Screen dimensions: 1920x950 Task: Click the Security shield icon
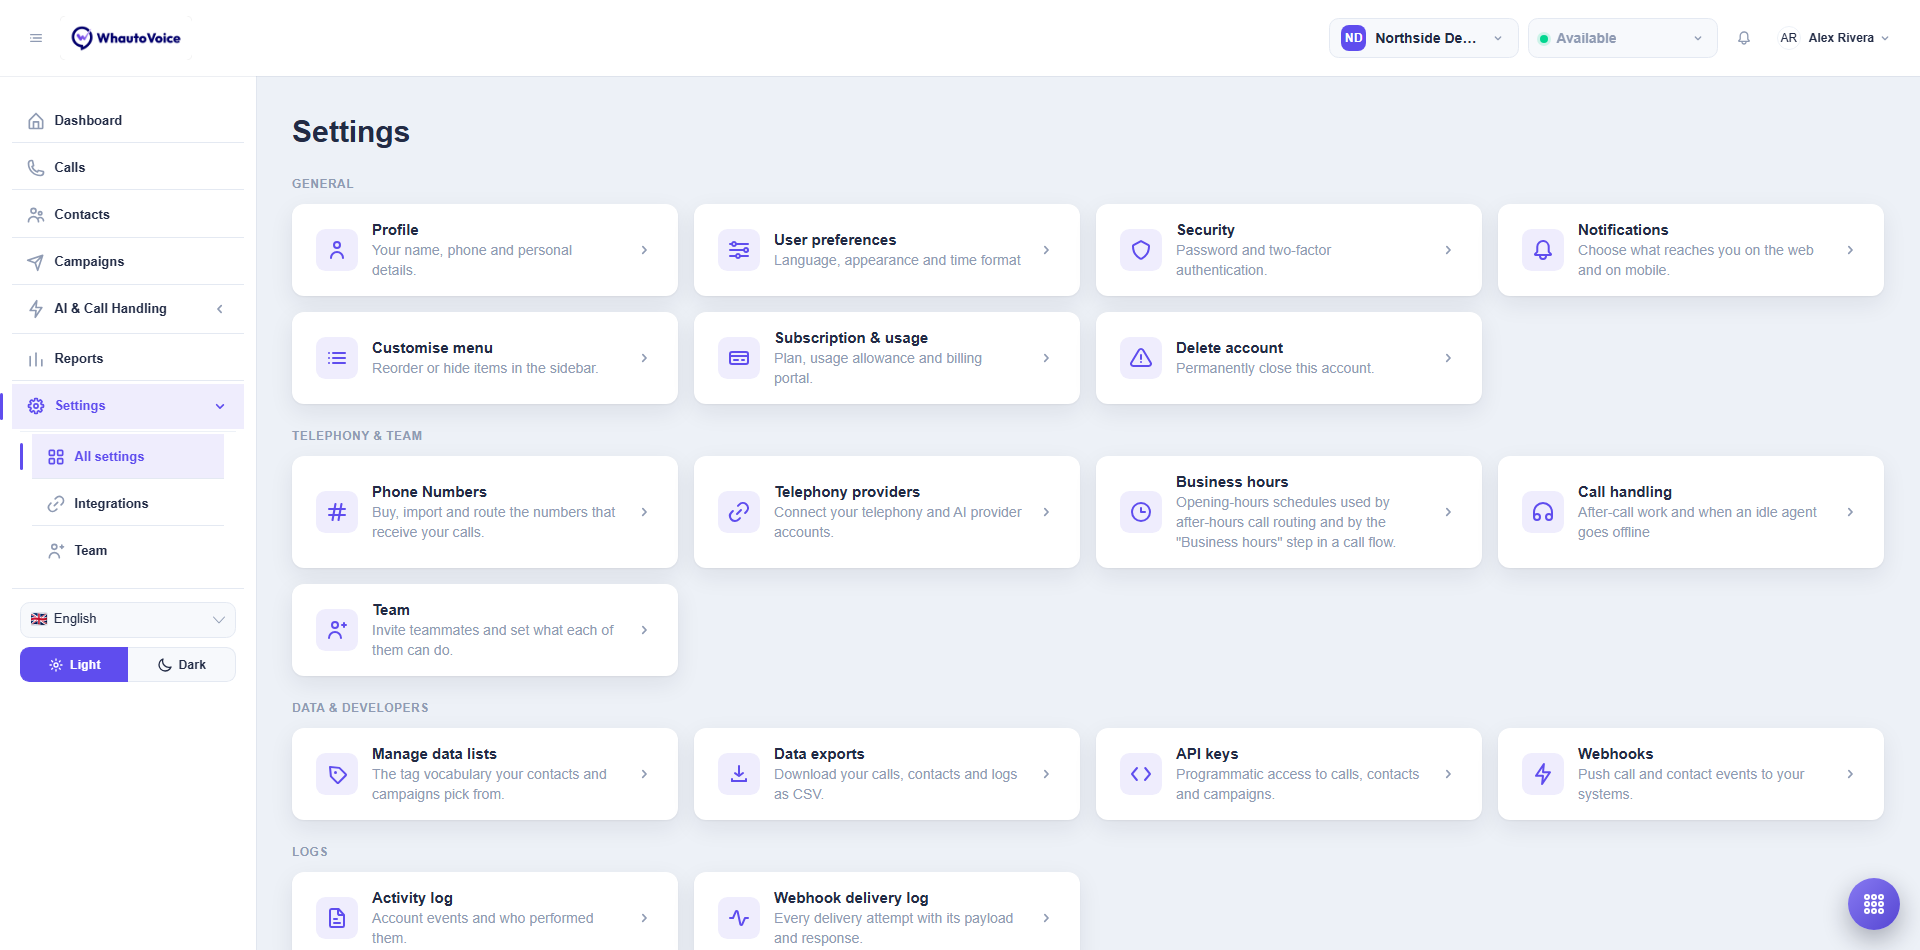[x=1141, y=250]
